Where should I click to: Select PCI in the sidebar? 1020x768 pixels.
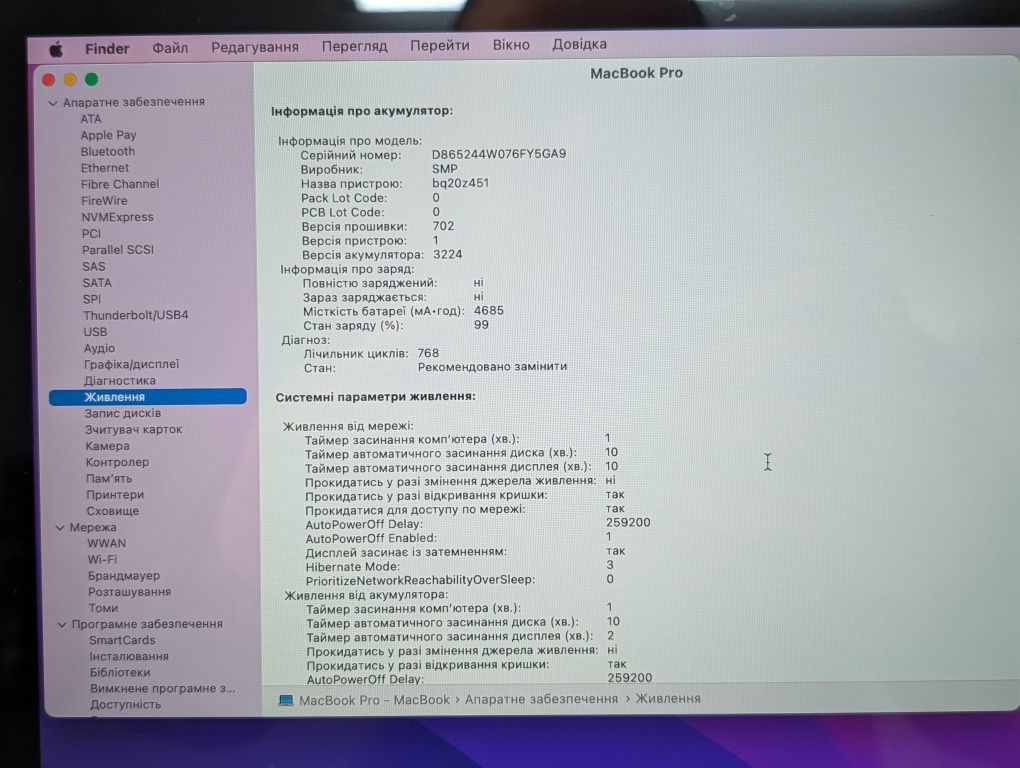tap(91, 233)
